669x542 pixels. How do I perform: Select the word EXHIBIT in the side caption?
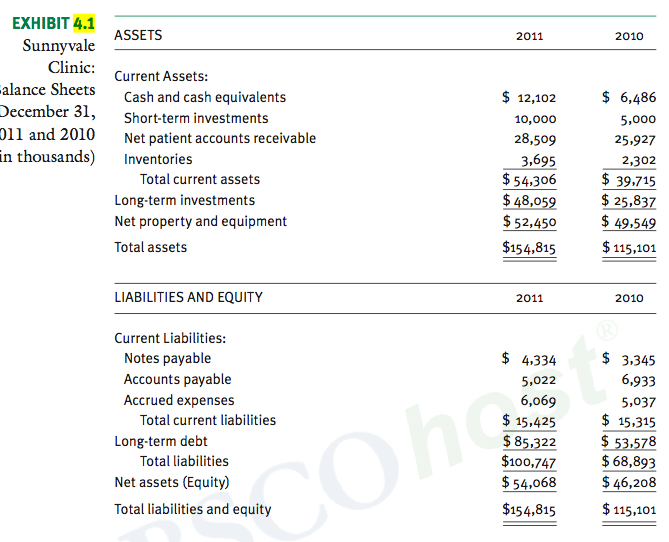pyautogui.click(x=41, y=23)
